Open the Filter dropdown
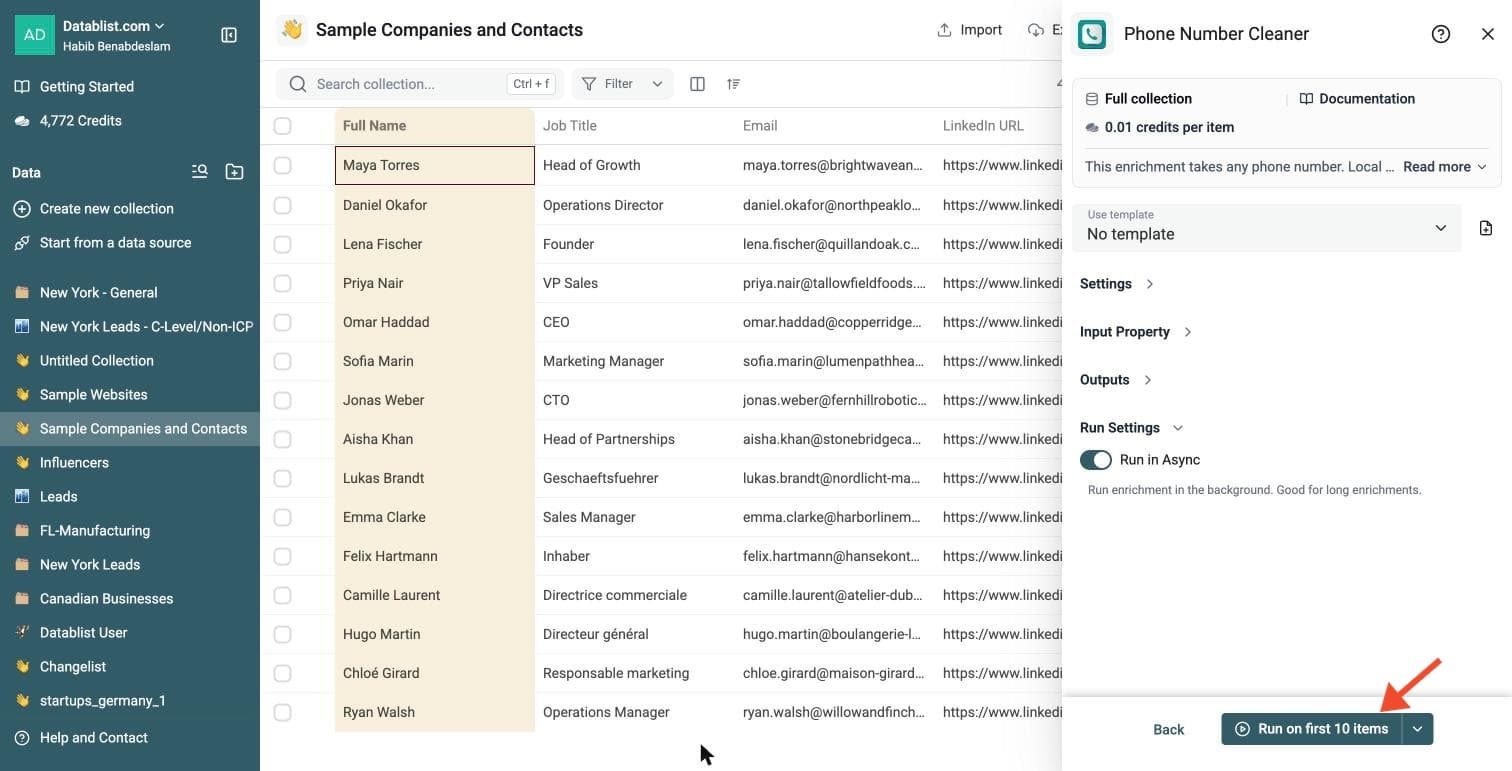 (622, 84)
